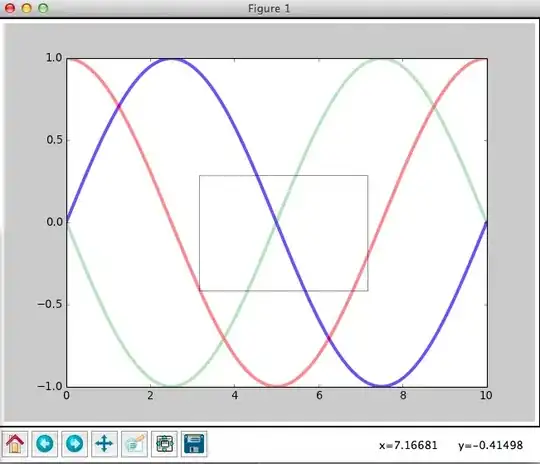Image resolution: width=540 pixels, height=464 pixels.
Task: Activate the Pan axes tool
Action: 104,444
